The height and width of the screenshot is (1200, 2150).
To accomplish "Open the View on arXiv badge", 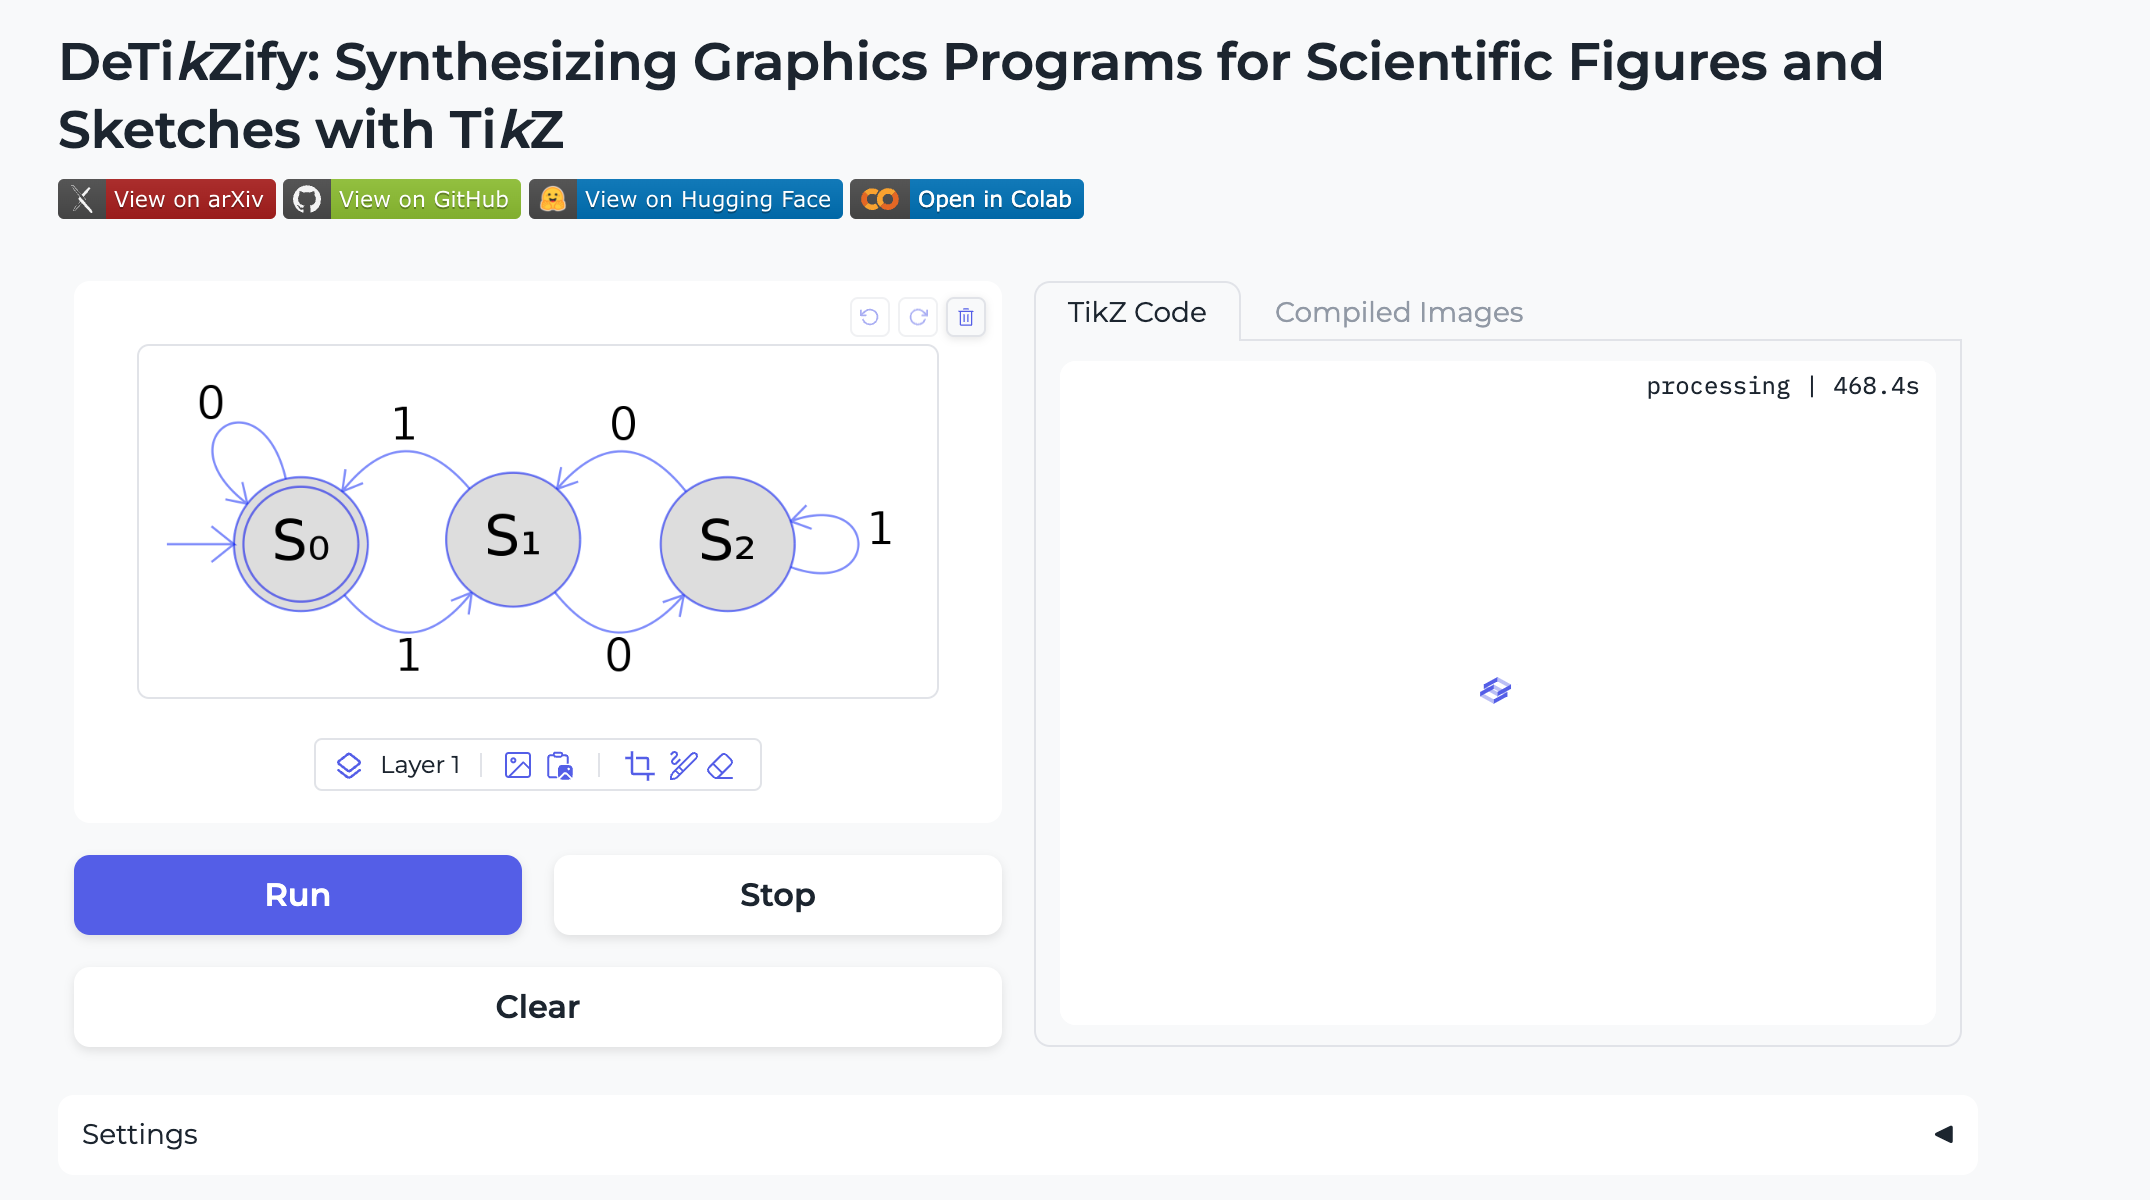I will [x=166, y=199].
